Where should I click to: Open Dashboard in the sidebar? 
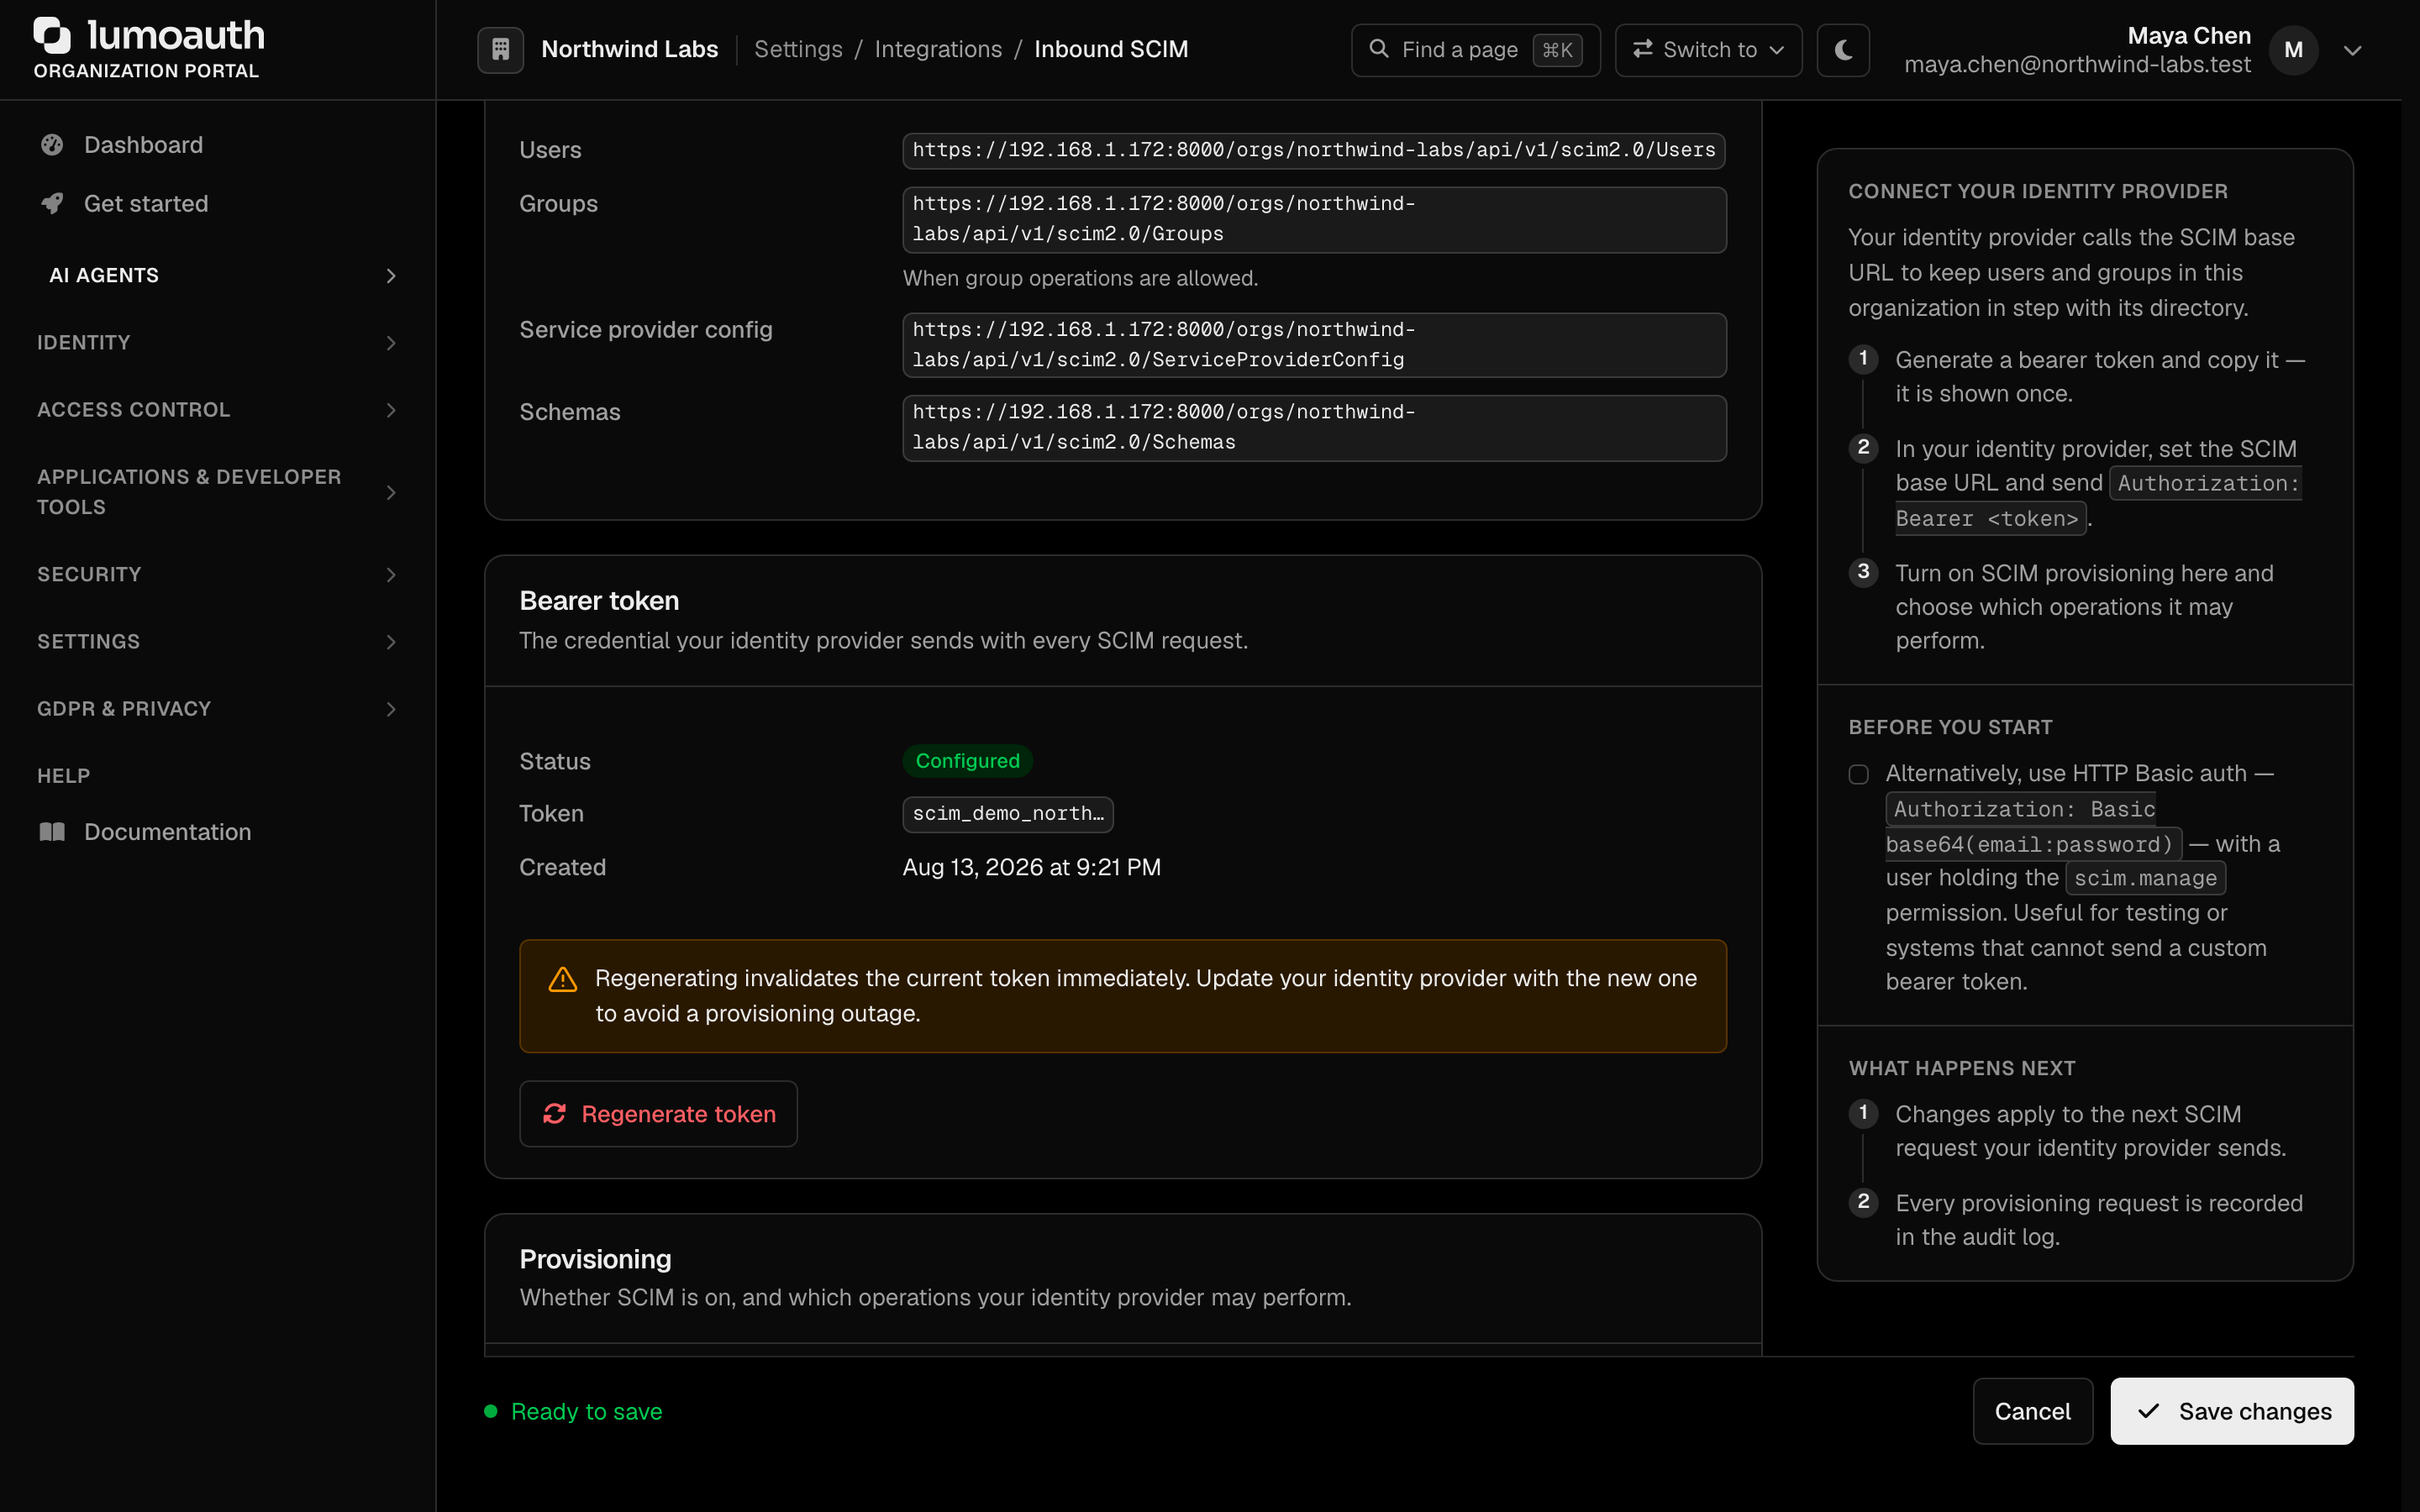[218, 145]
